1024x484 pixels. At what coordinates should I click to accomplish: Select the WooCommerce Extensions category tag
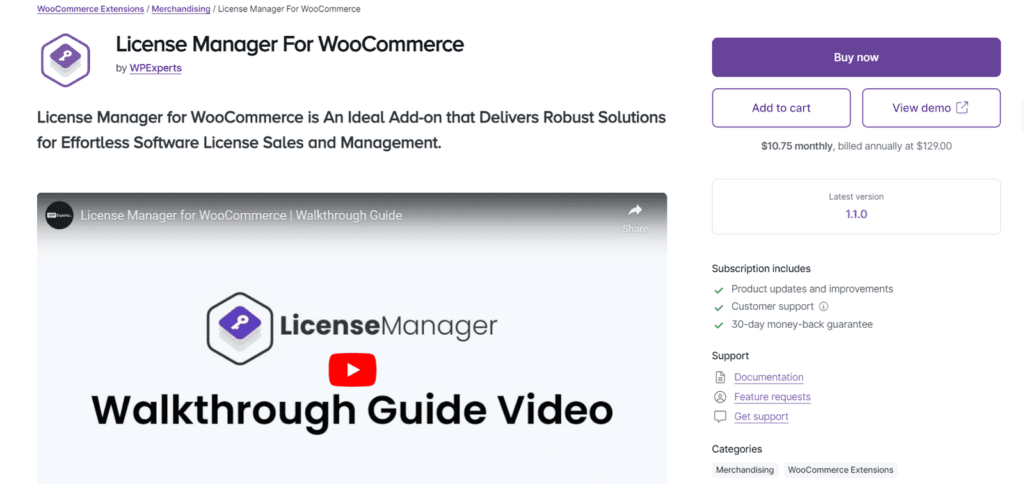(840, 470)
